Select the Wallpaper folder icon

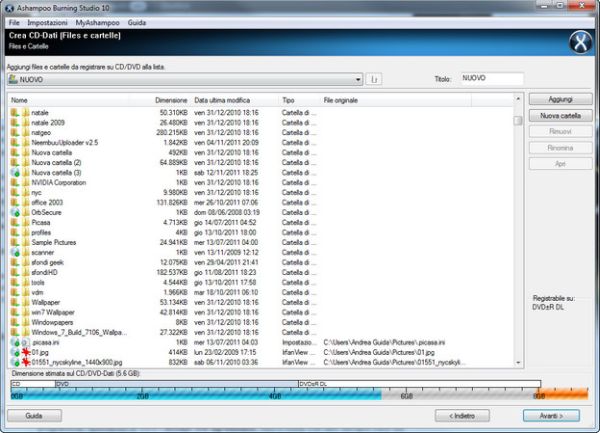tap(26, 302)
